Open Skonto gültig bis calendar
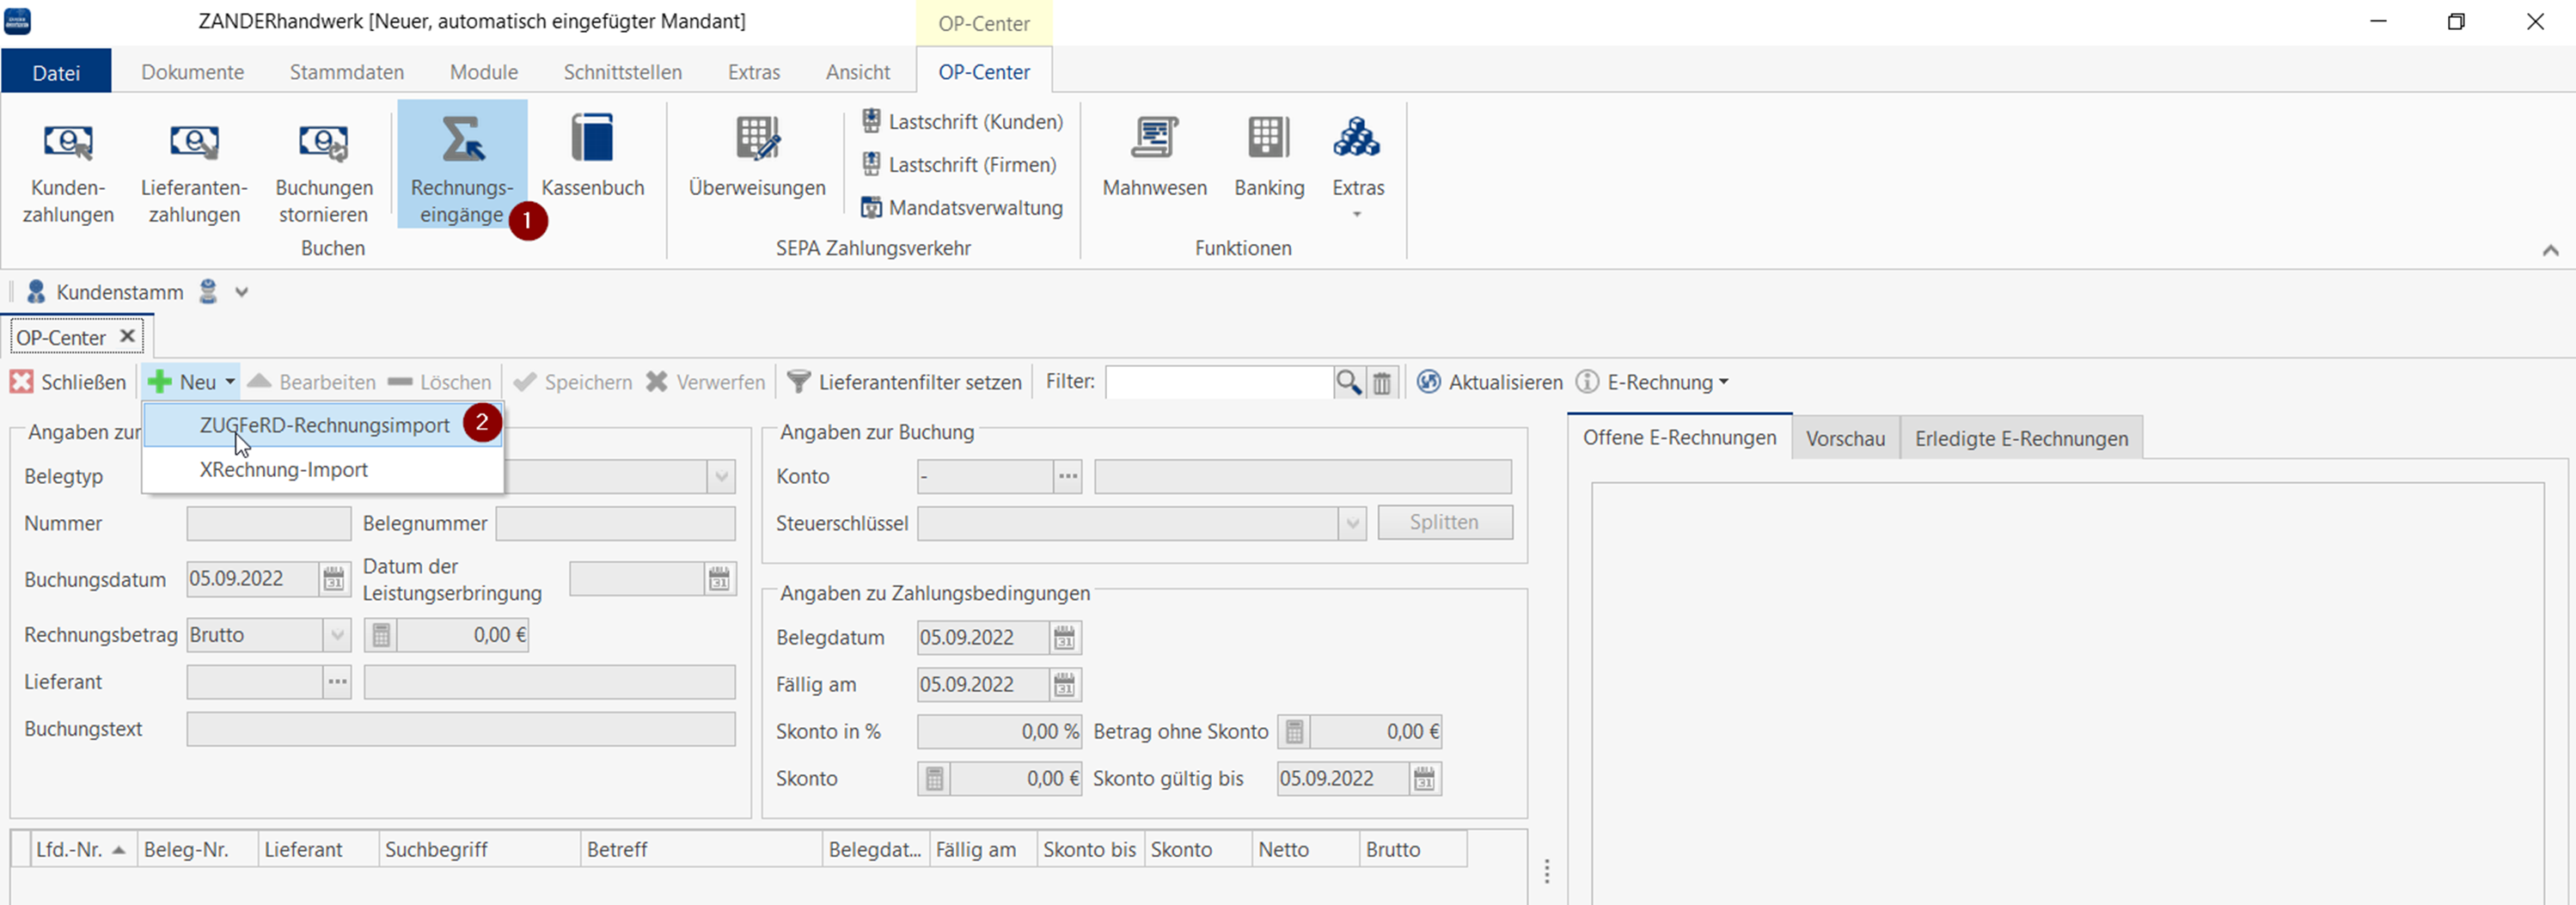The width and height of the screenshot is (2576, 905). tap(1424, 779)
